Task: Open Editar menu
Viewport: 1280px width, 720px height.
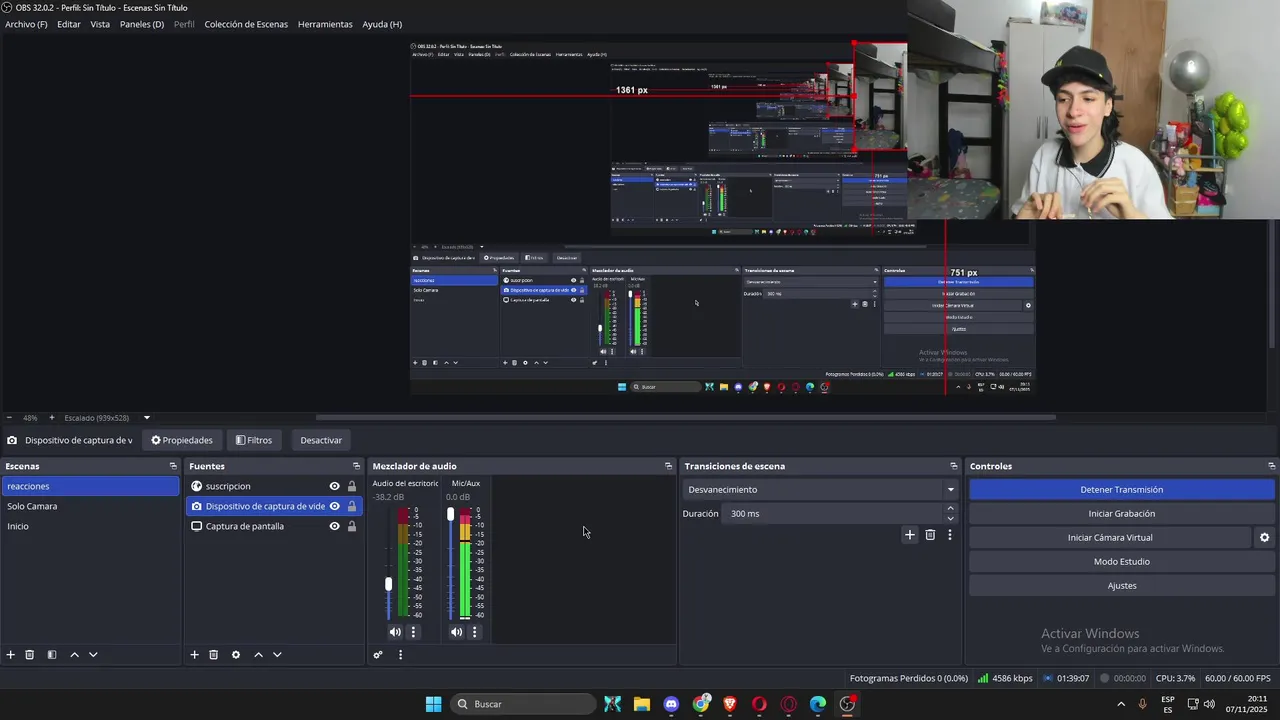Action: pyautogui.click(x=69, y=24)
